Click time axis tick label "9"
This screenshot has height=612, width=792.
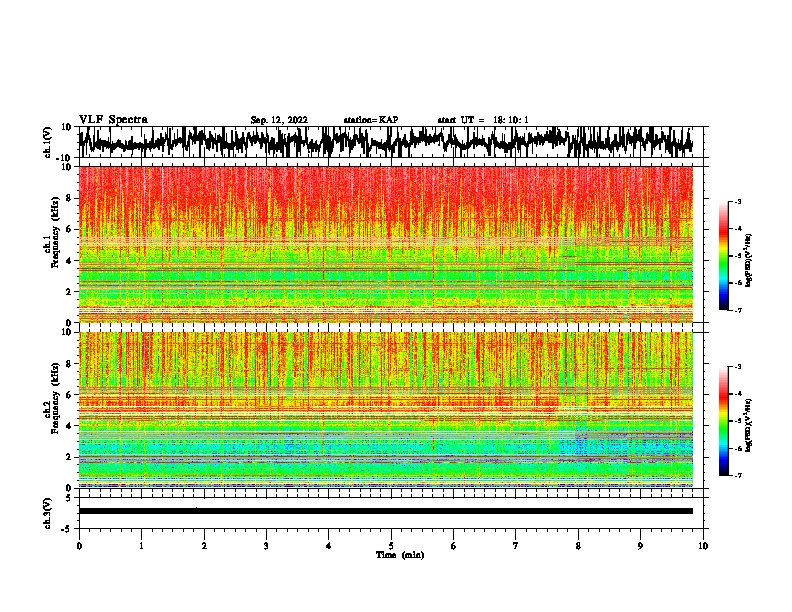click(640, 546)
